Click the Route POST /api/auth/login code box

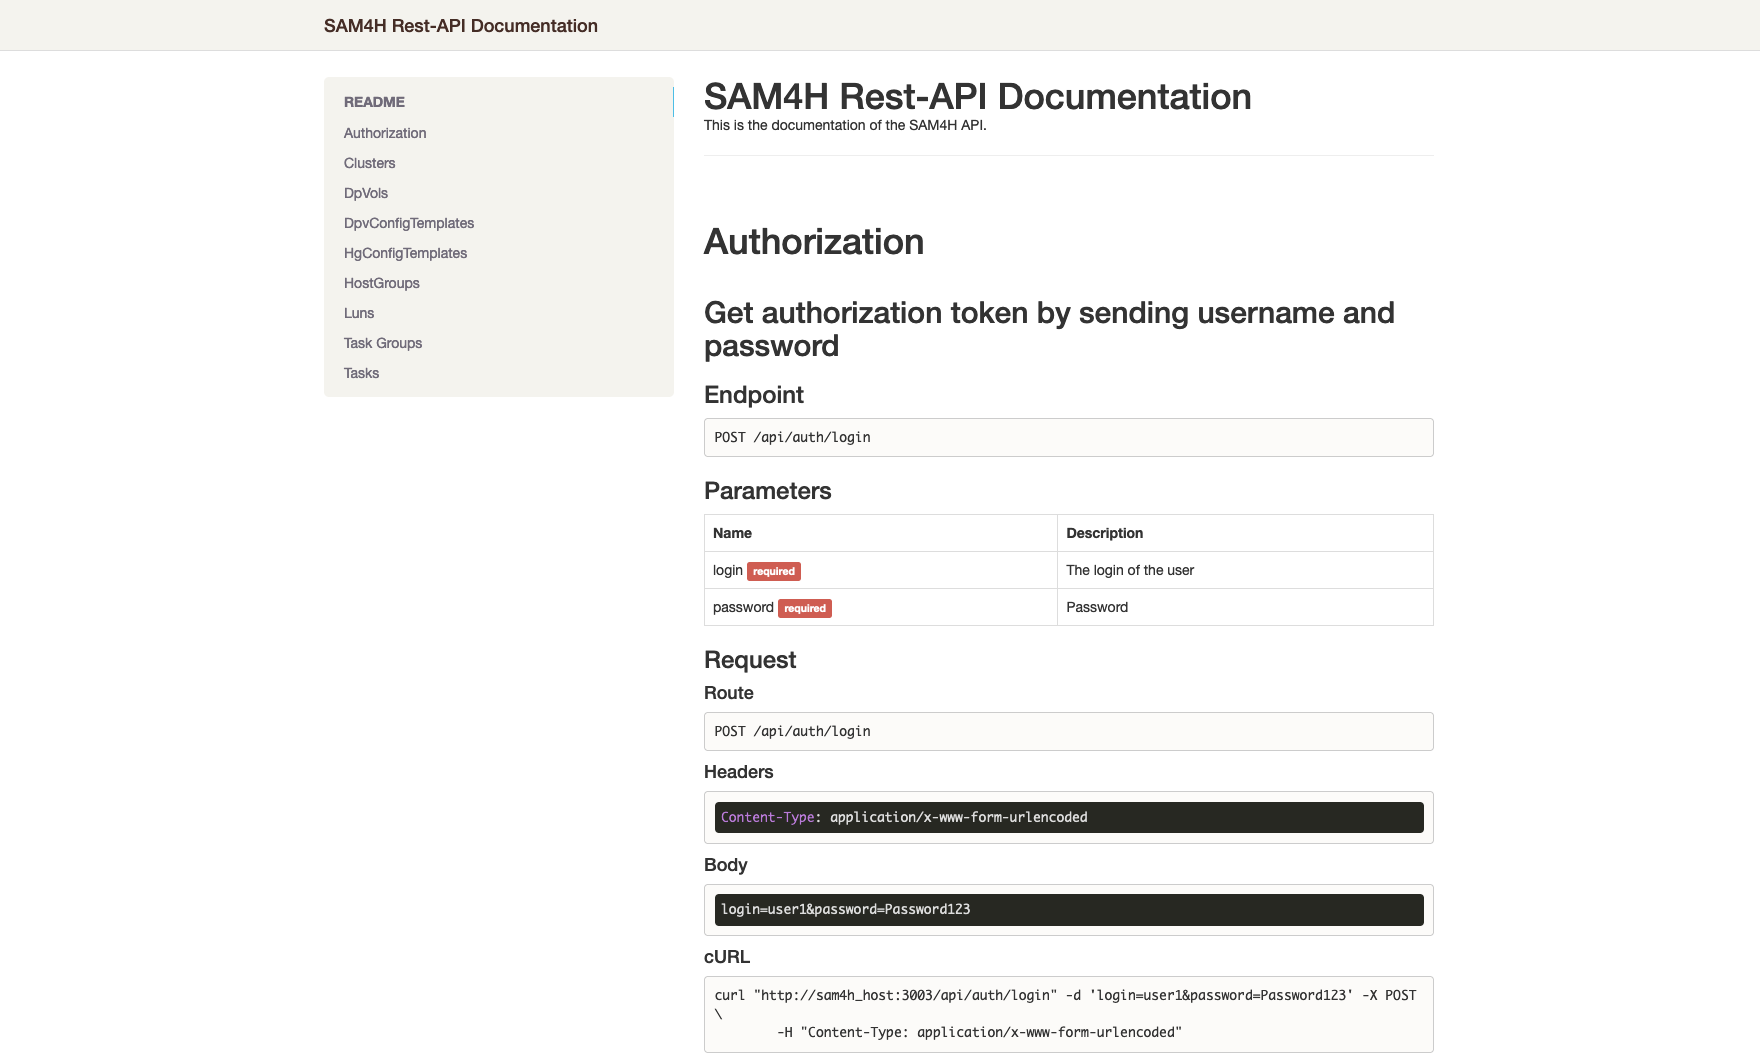[x=1068, y=732]
